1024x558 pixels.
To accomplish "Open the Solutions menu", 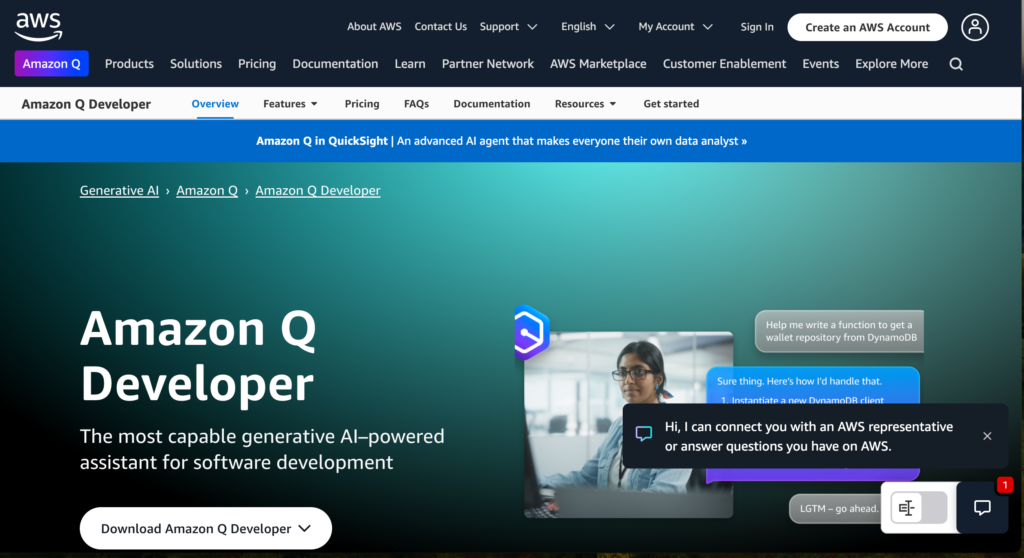I will tap(196, 64).
